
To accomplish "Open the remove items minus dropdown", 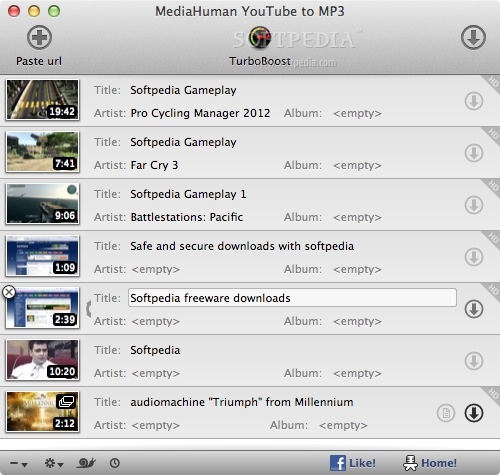I will click(x=19, y=463).
